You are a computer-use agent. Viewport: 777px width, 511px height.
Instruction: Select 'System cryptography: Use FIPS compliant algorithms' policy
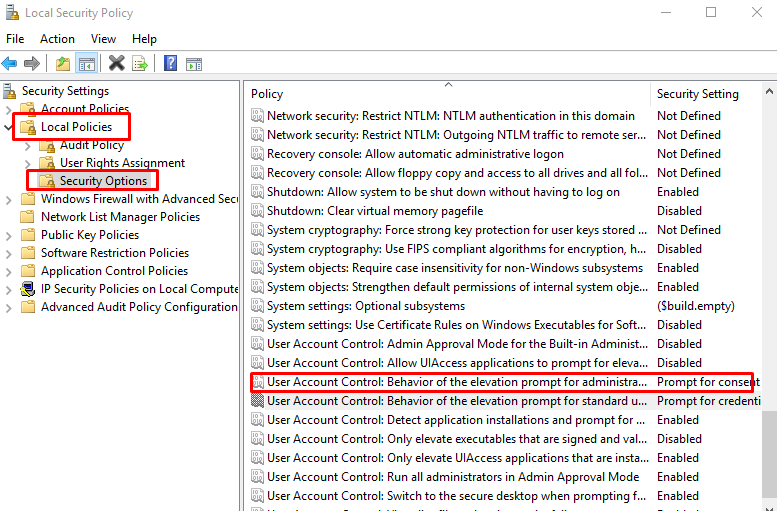[456, 249]
